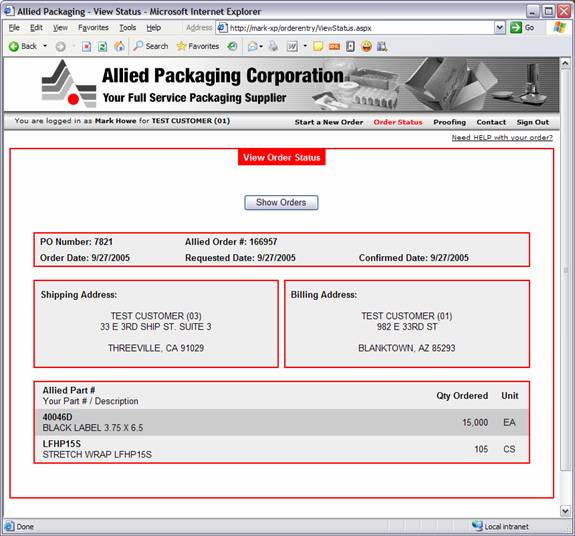Image resolution: width=575 pixels, height=536 pixels.
Task: Open the Favorites star toolbar button
Action: tap(198, 46)
